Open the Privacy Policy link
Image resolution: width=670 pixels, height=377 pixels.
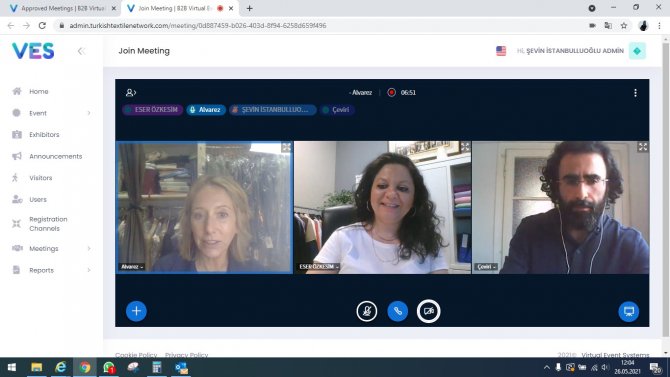(186, 355)
